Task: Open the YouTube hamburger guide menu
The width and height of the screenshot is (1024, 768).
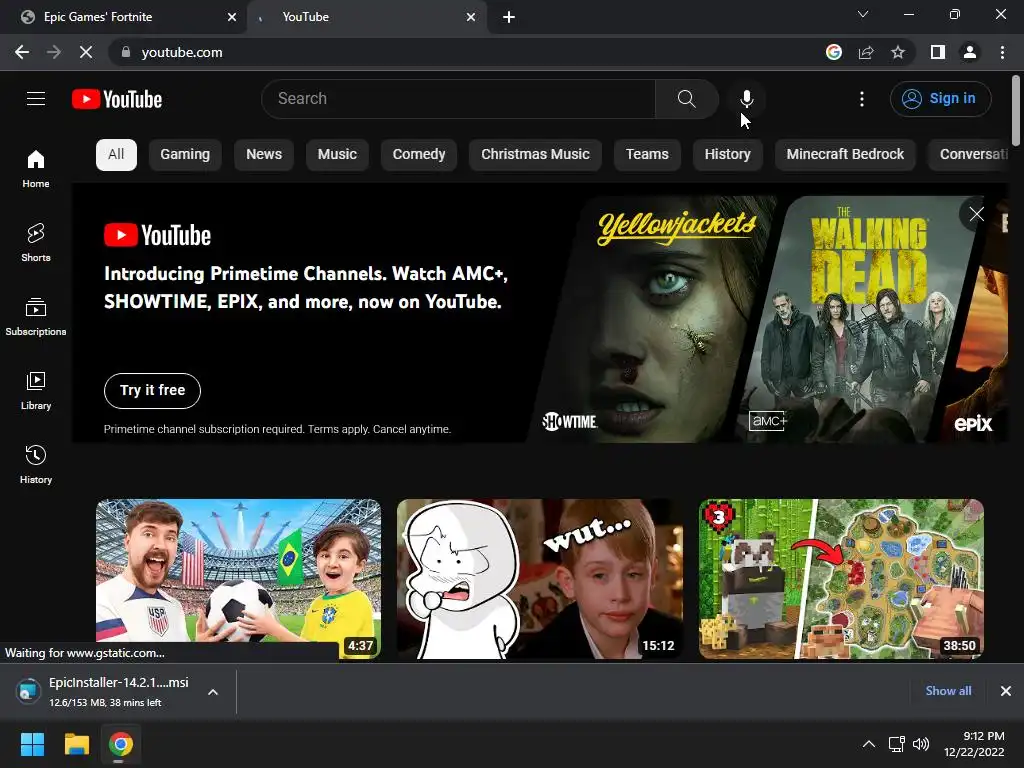Action: [36, 99]
